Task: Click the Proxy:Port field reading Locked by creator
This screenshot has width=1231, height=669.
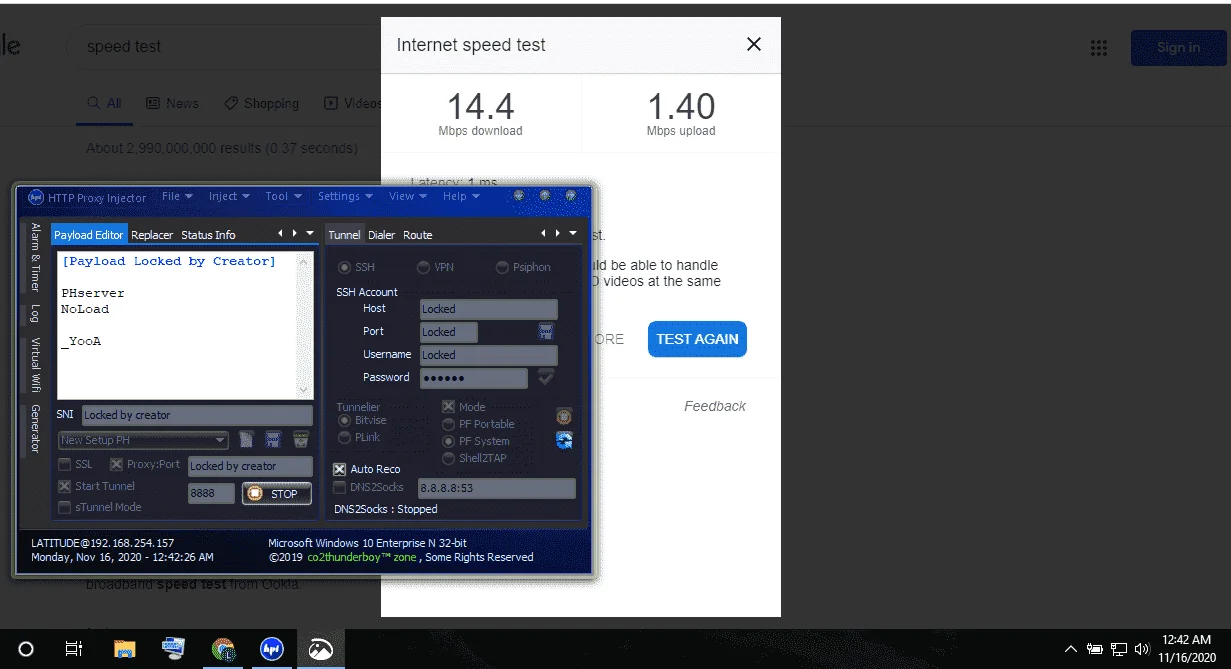Action: click(250, 466)
